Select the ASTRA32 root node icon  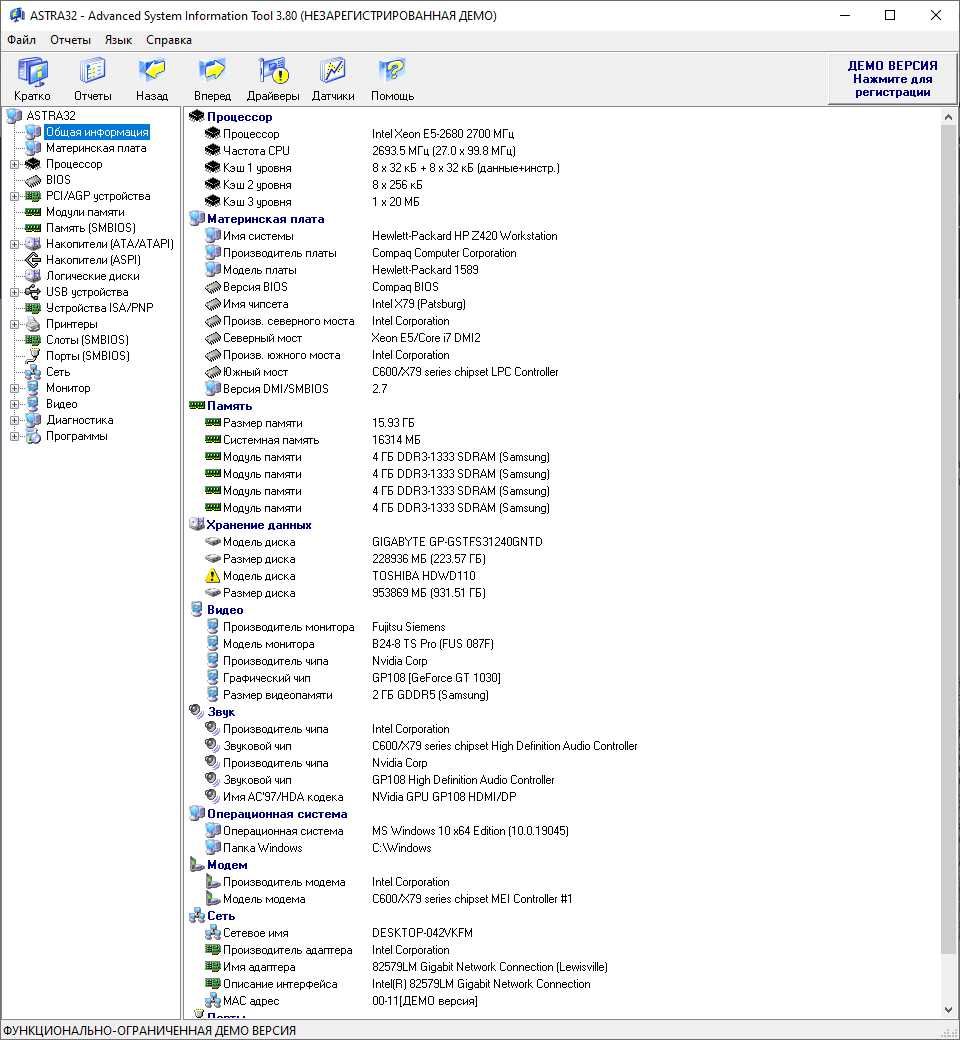click(x=14, y=116)
